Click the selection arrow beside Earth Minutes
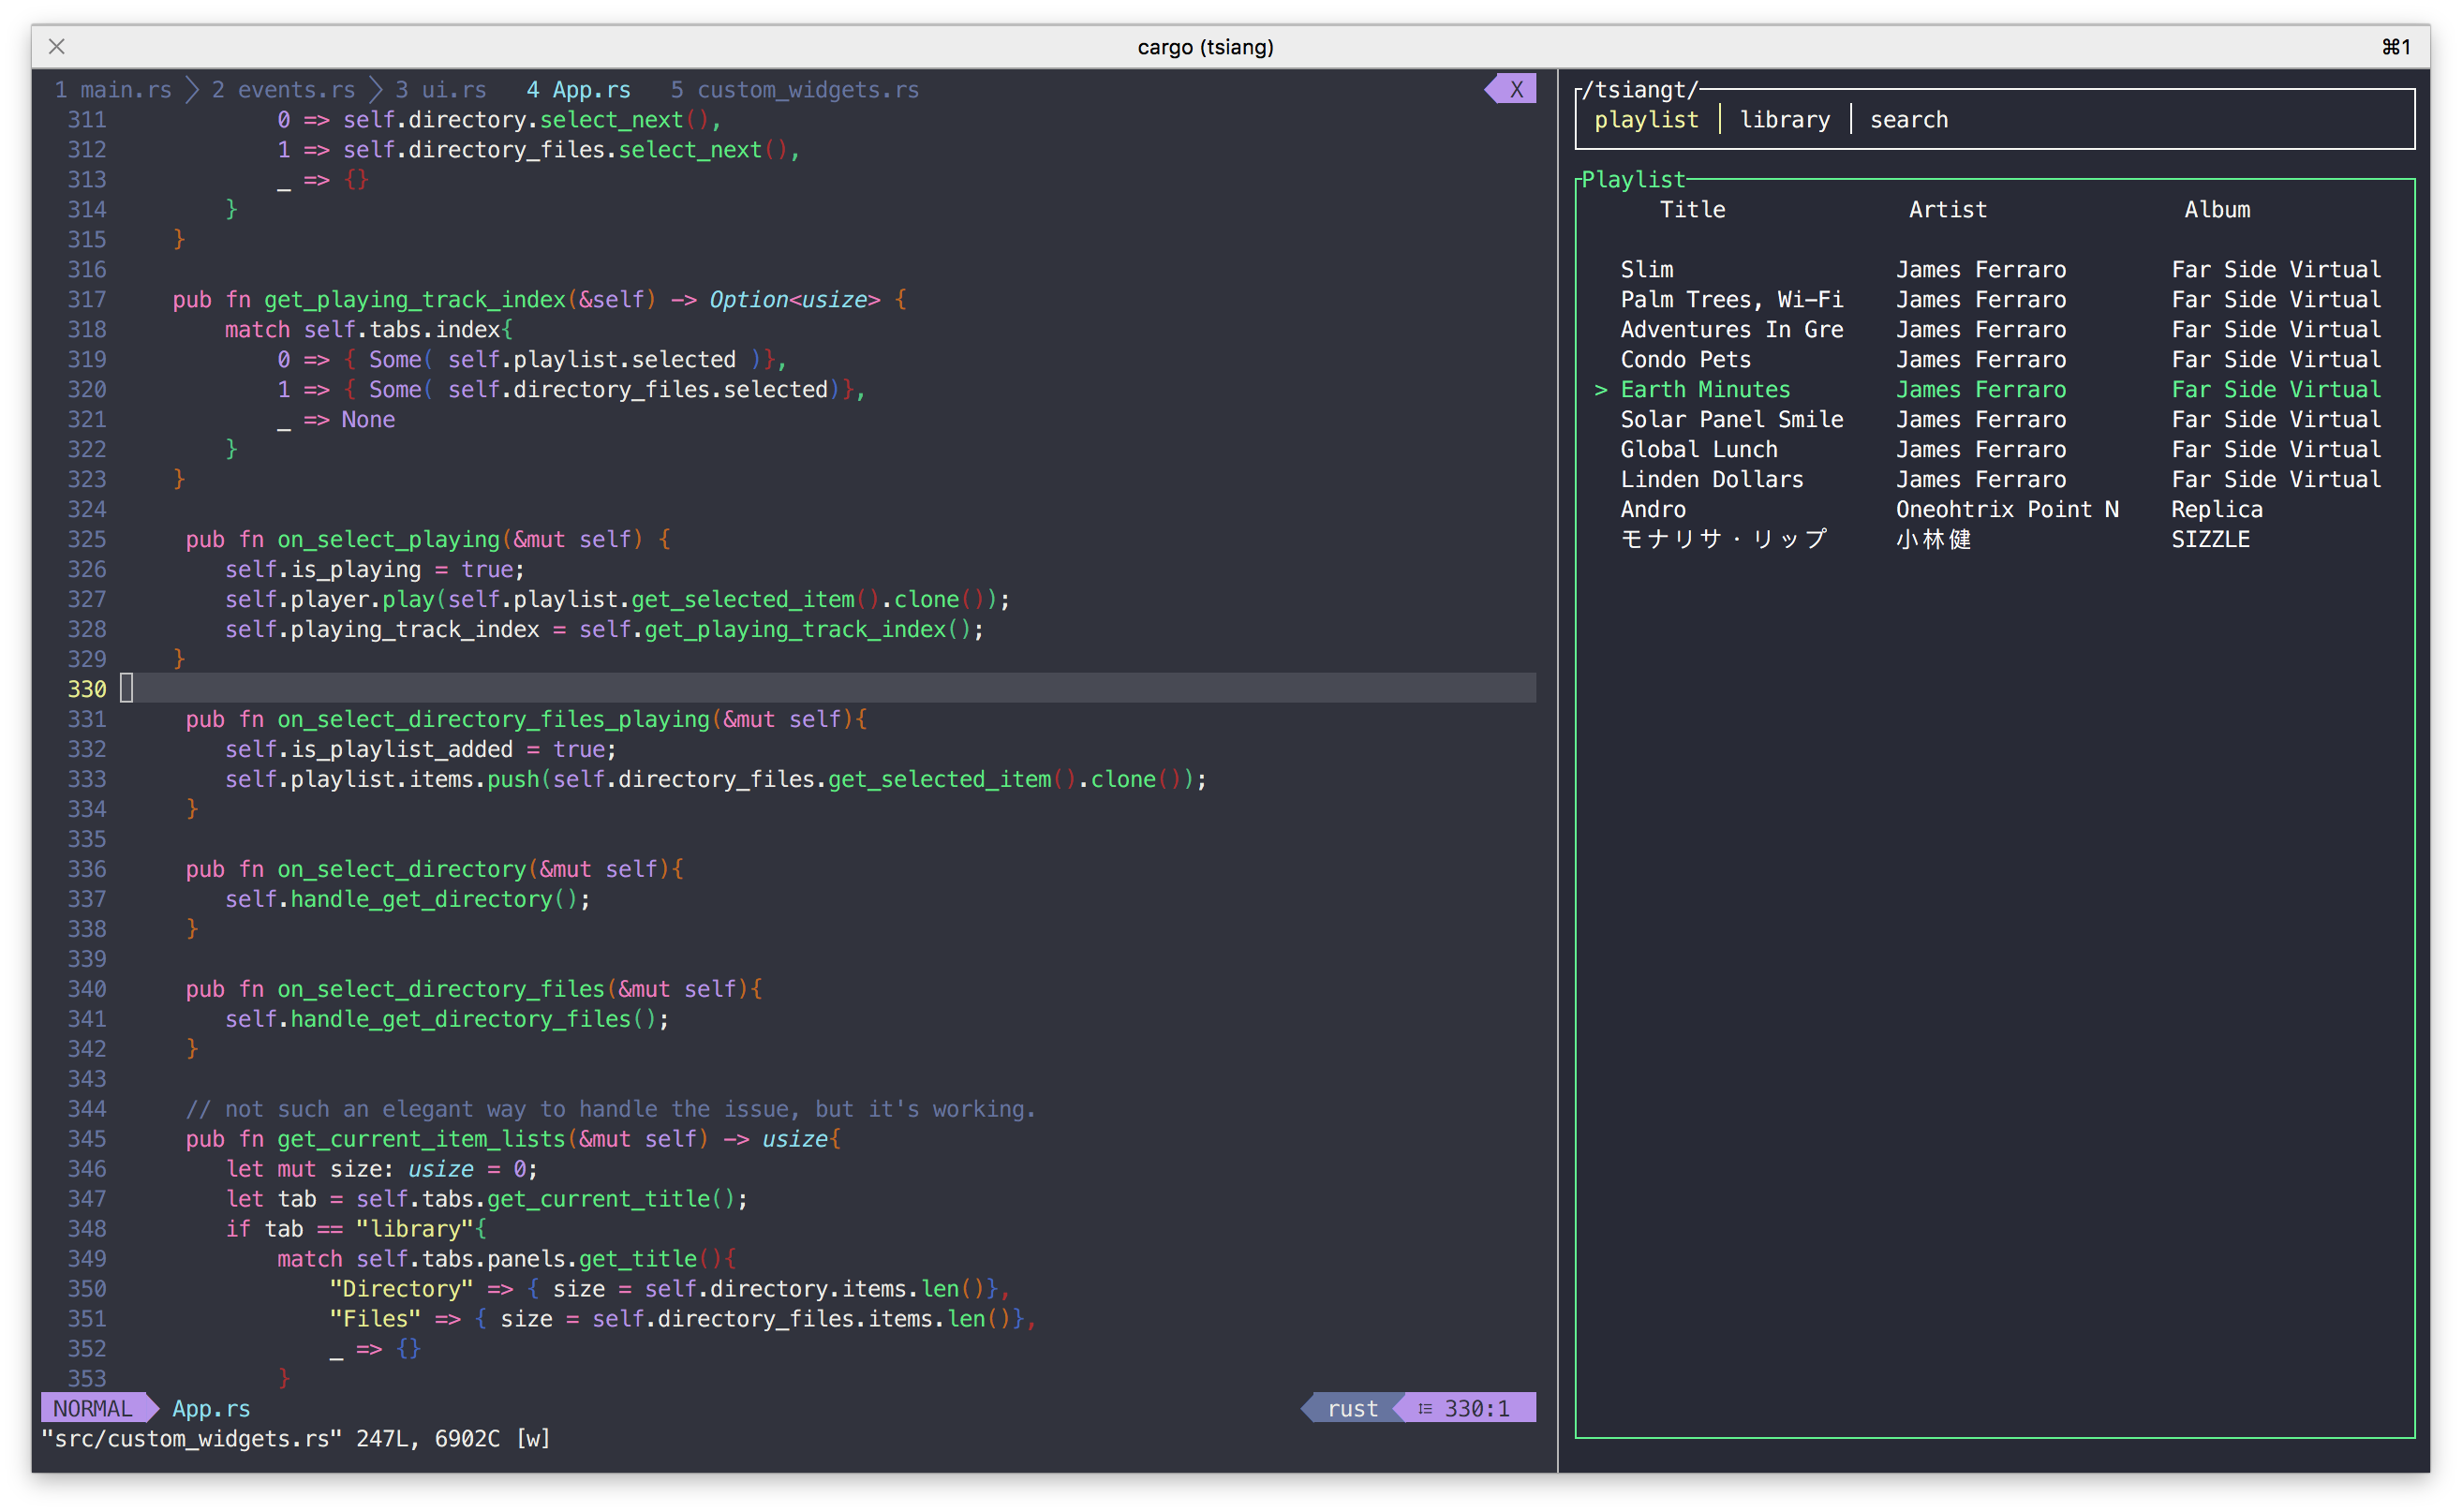This screenshot has height=1512, width=2462. [1600, 390]
